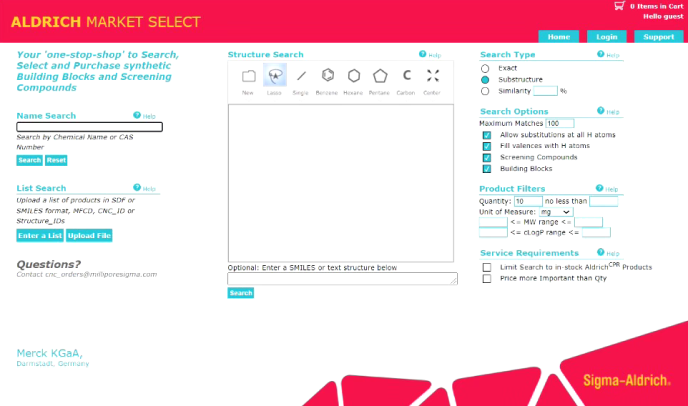688x406 pixels.
Task: Click the no less than field
Action: point(603,201)
